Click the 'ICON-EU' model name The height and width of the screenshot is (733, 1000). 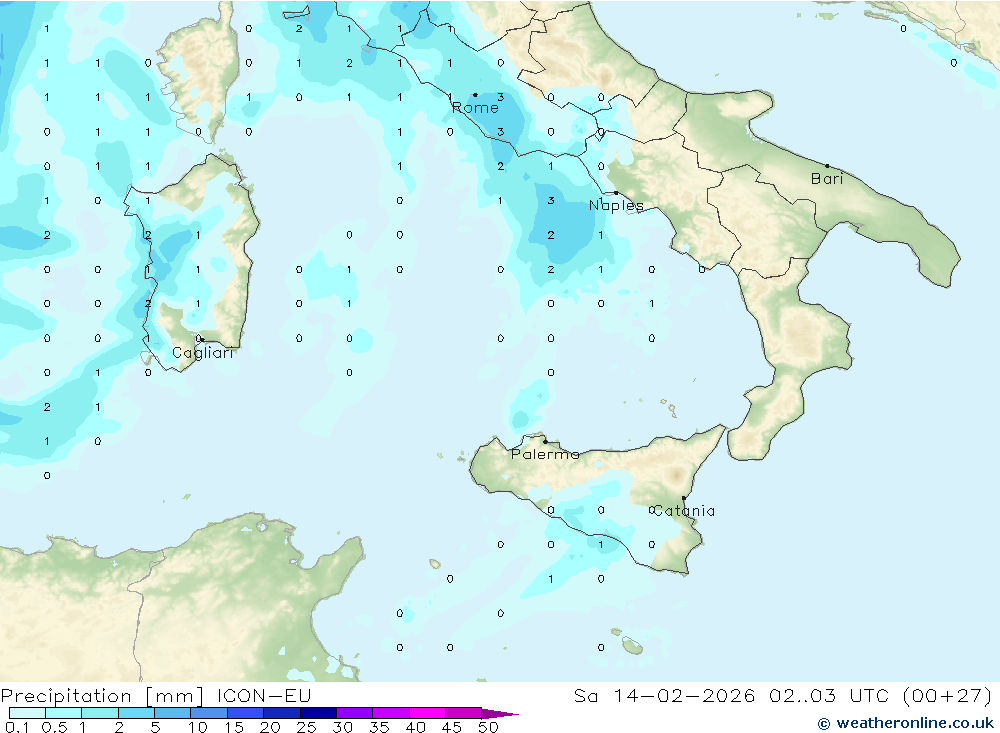[x=264, y=696]
